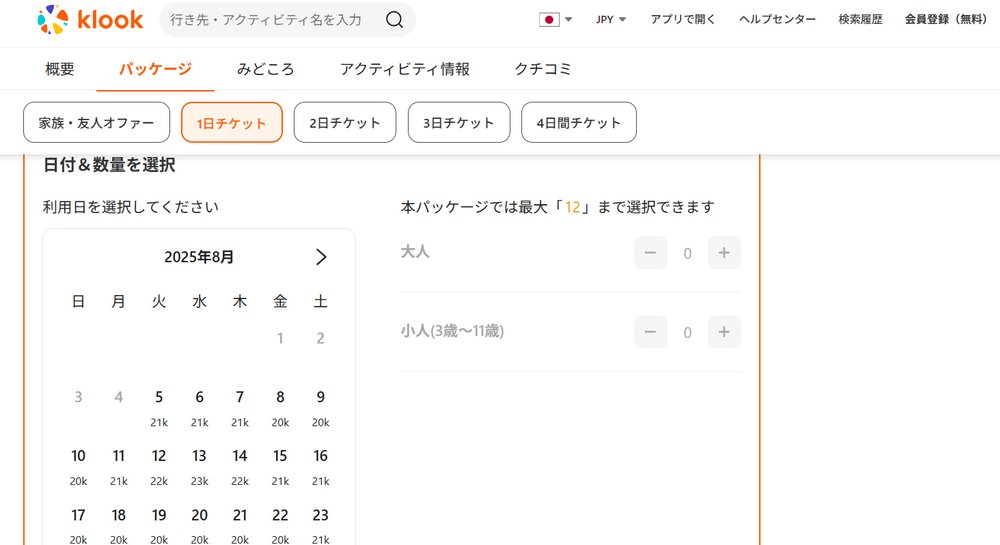Select August 14 in calendar
This screenshot has width=1000, height=545.
click(240, 467)
